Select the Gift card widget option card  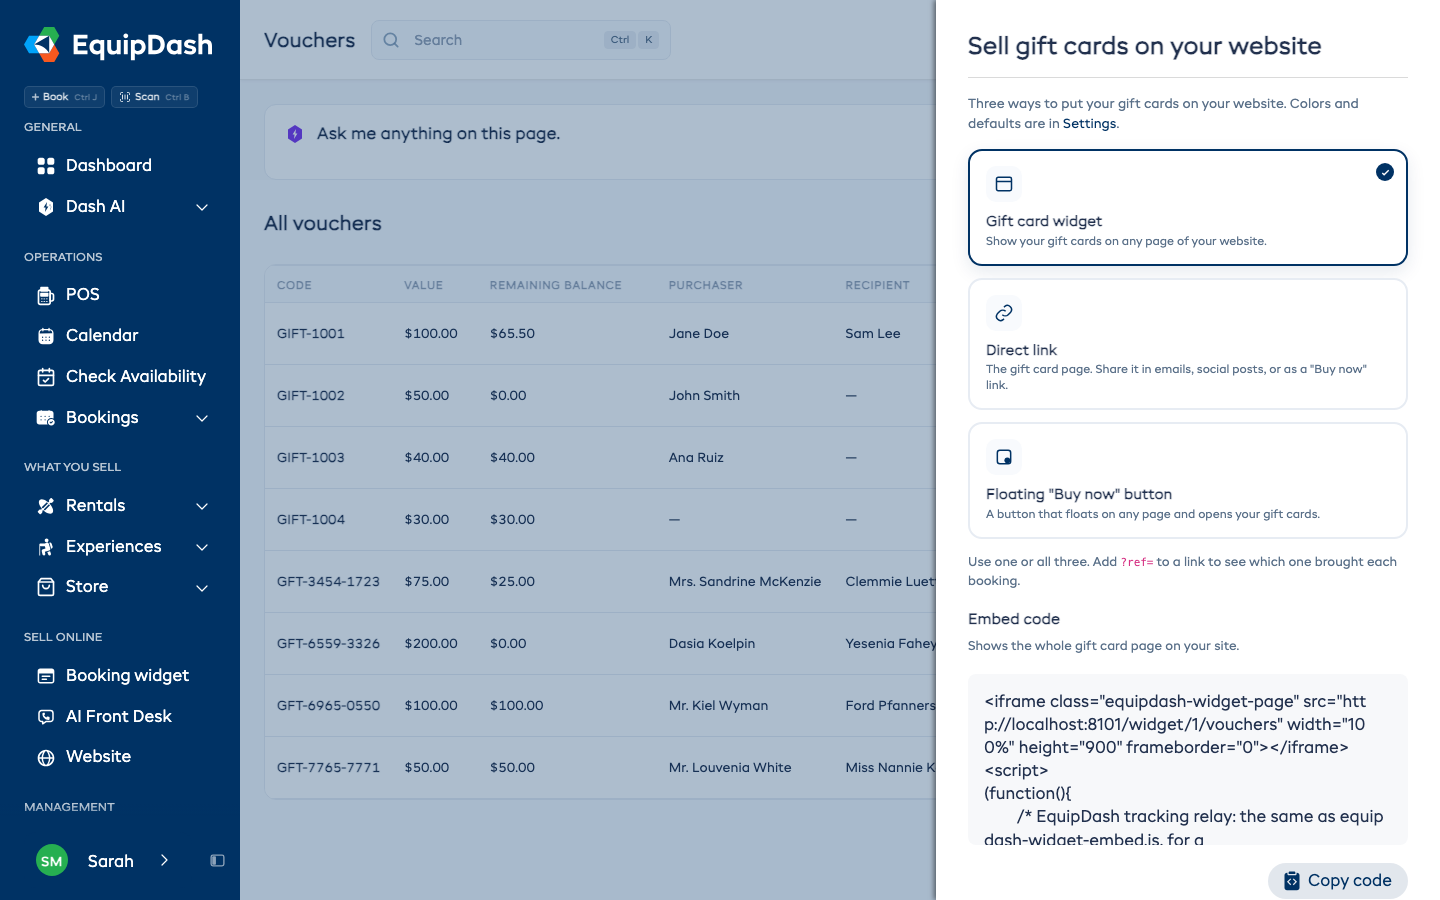[x=1188, y=207]
